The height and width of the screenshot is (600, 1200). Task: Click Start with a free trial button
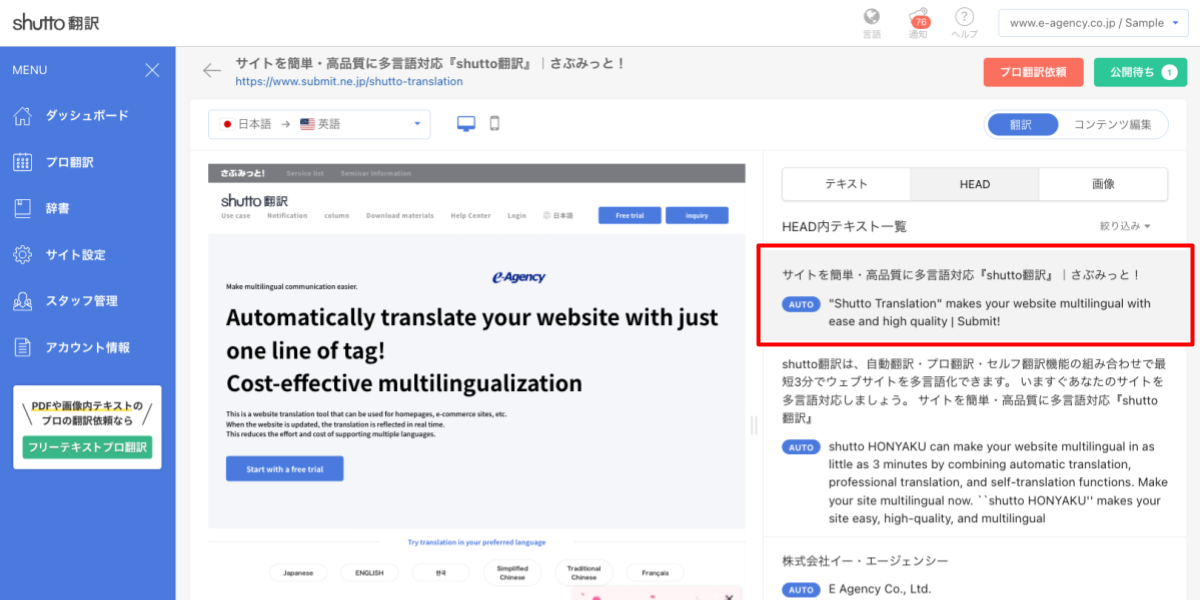click(x=284, y=469)
